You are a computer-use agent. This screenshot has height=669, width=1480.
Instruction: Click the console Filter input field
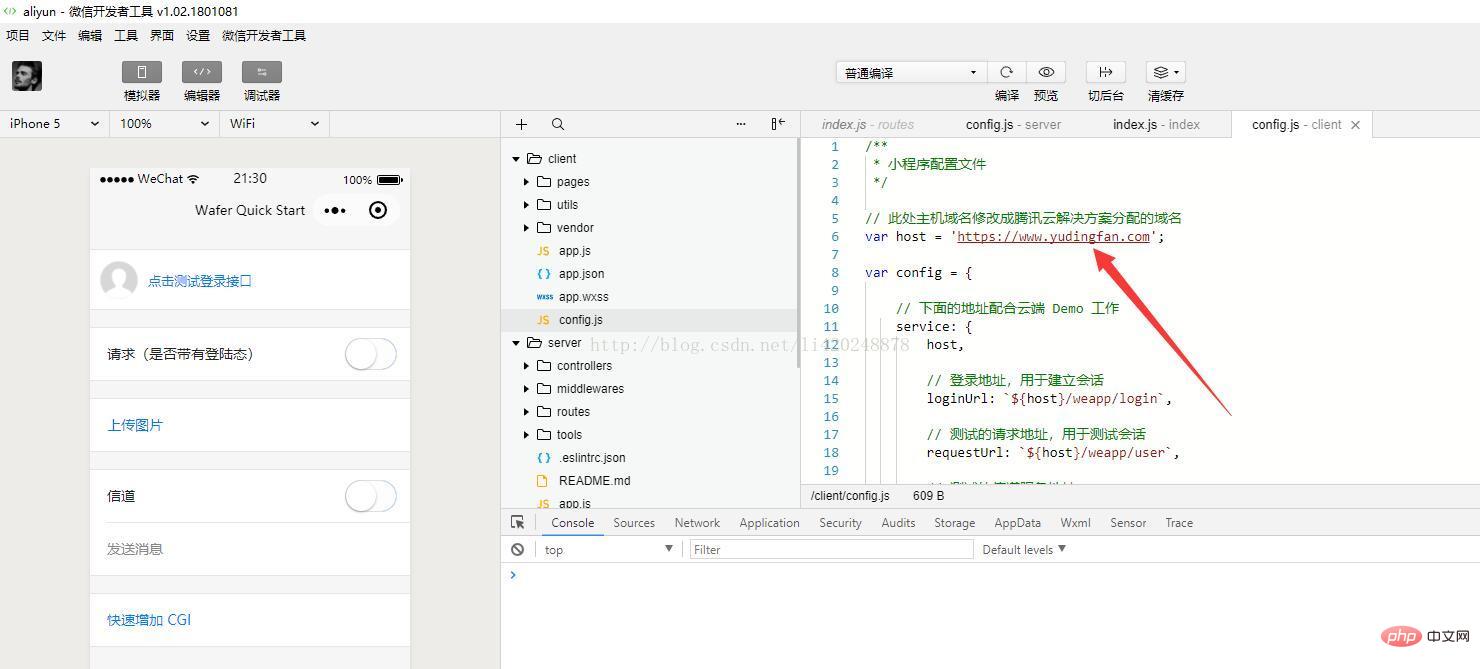(x=831, y=549)
